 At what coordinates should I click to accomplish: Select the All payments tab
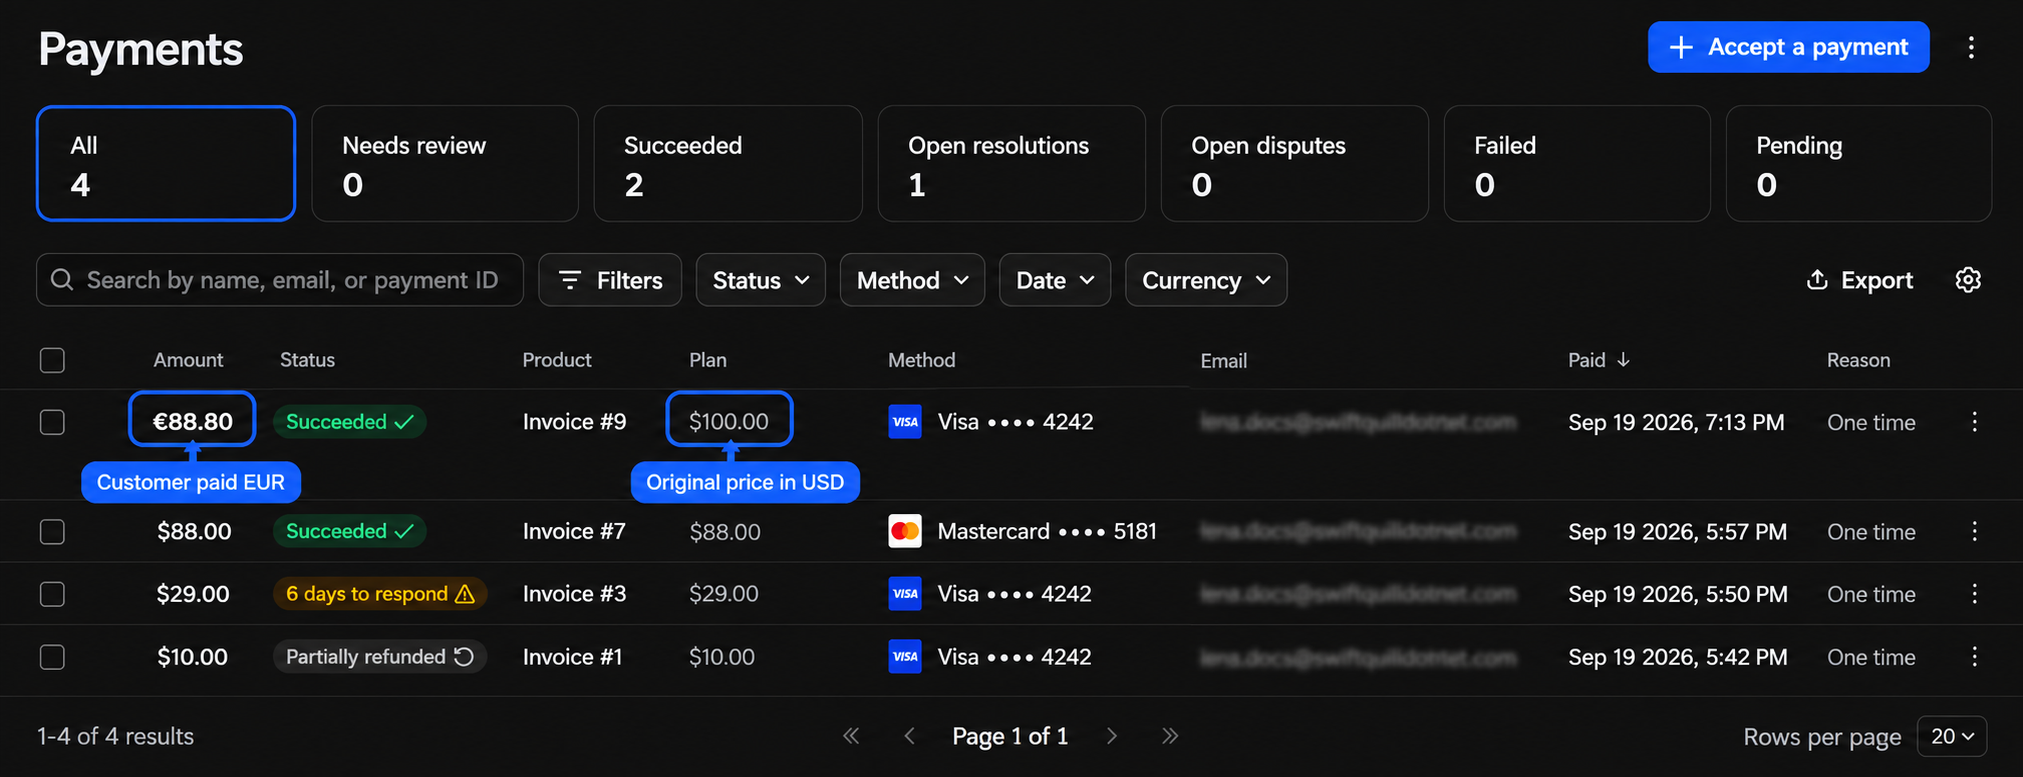click(x=166, y=164)
